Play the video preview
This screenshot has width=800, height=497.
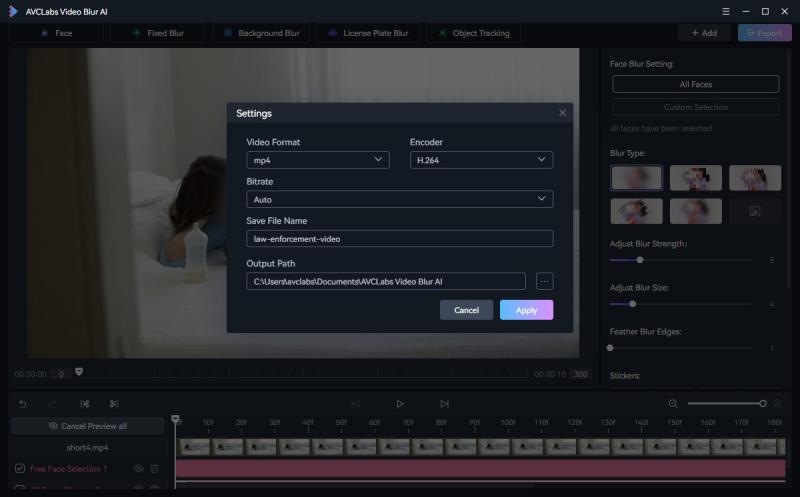(x=400, y=404)
